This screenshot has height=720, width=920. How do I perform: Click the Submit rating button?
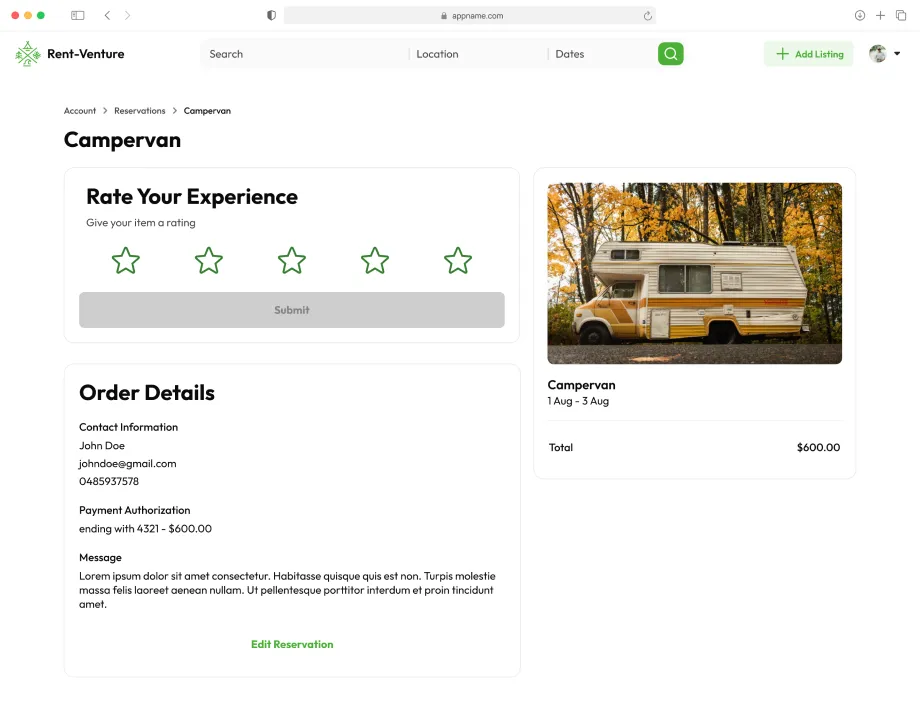292,310
